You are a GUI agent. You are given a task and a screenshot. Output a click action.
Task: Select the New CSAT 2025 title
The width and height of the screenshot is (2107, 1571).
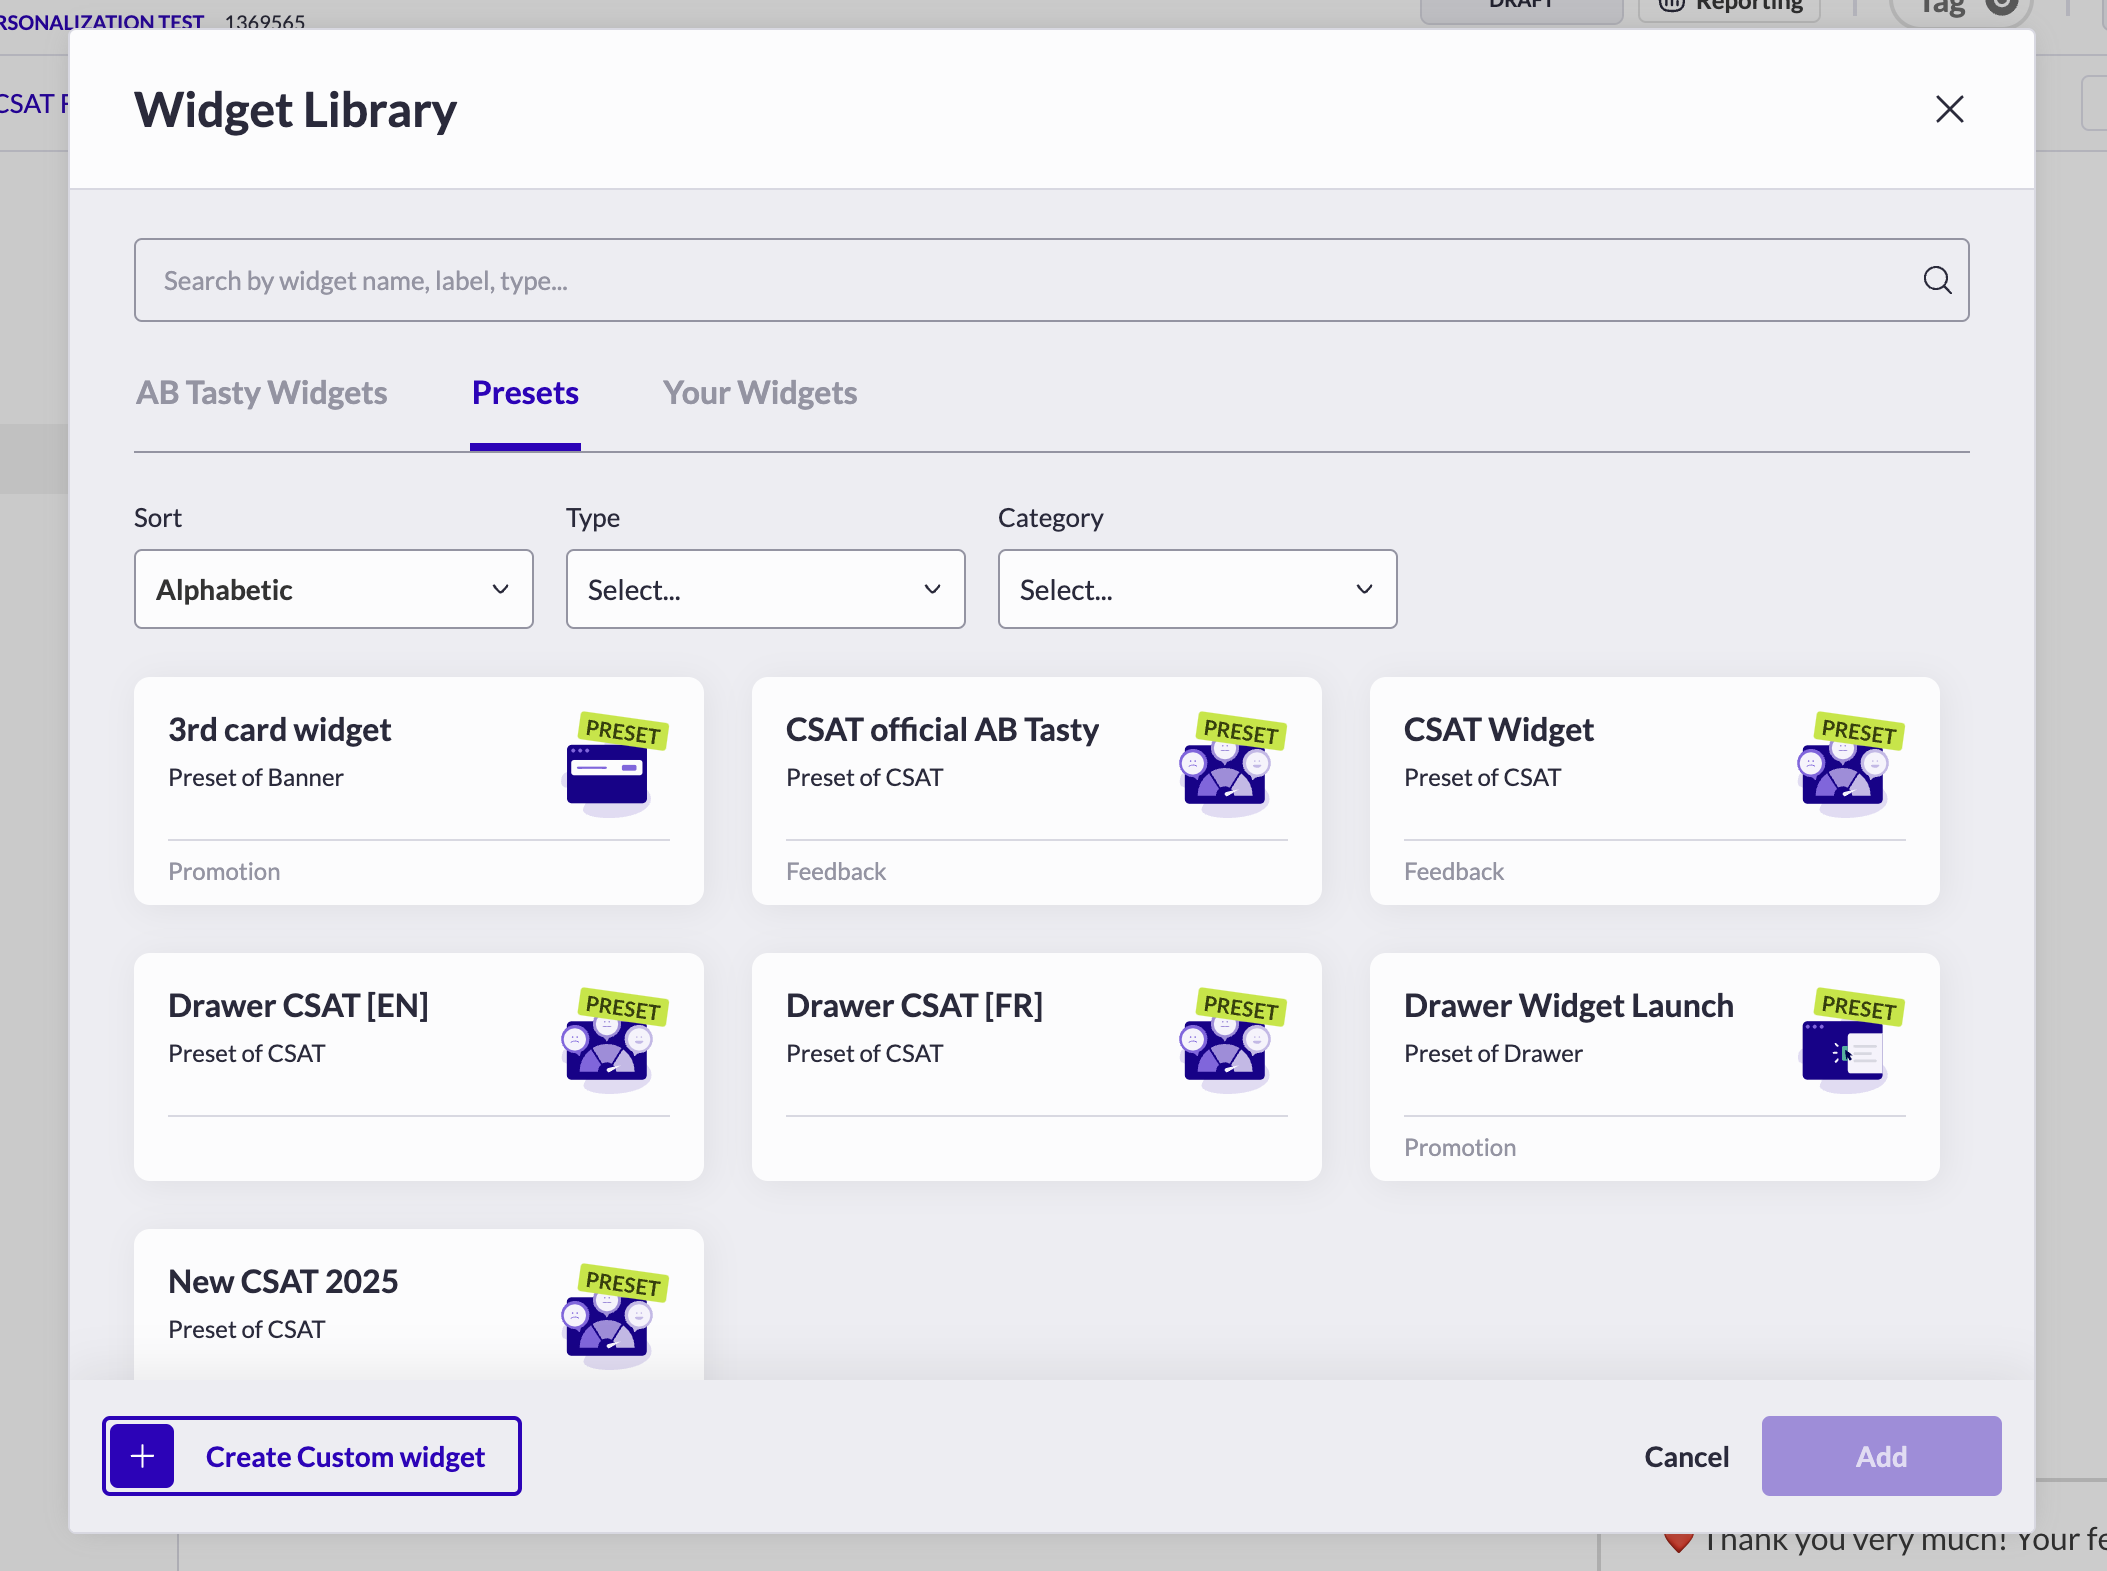[x=284, y=1282]
